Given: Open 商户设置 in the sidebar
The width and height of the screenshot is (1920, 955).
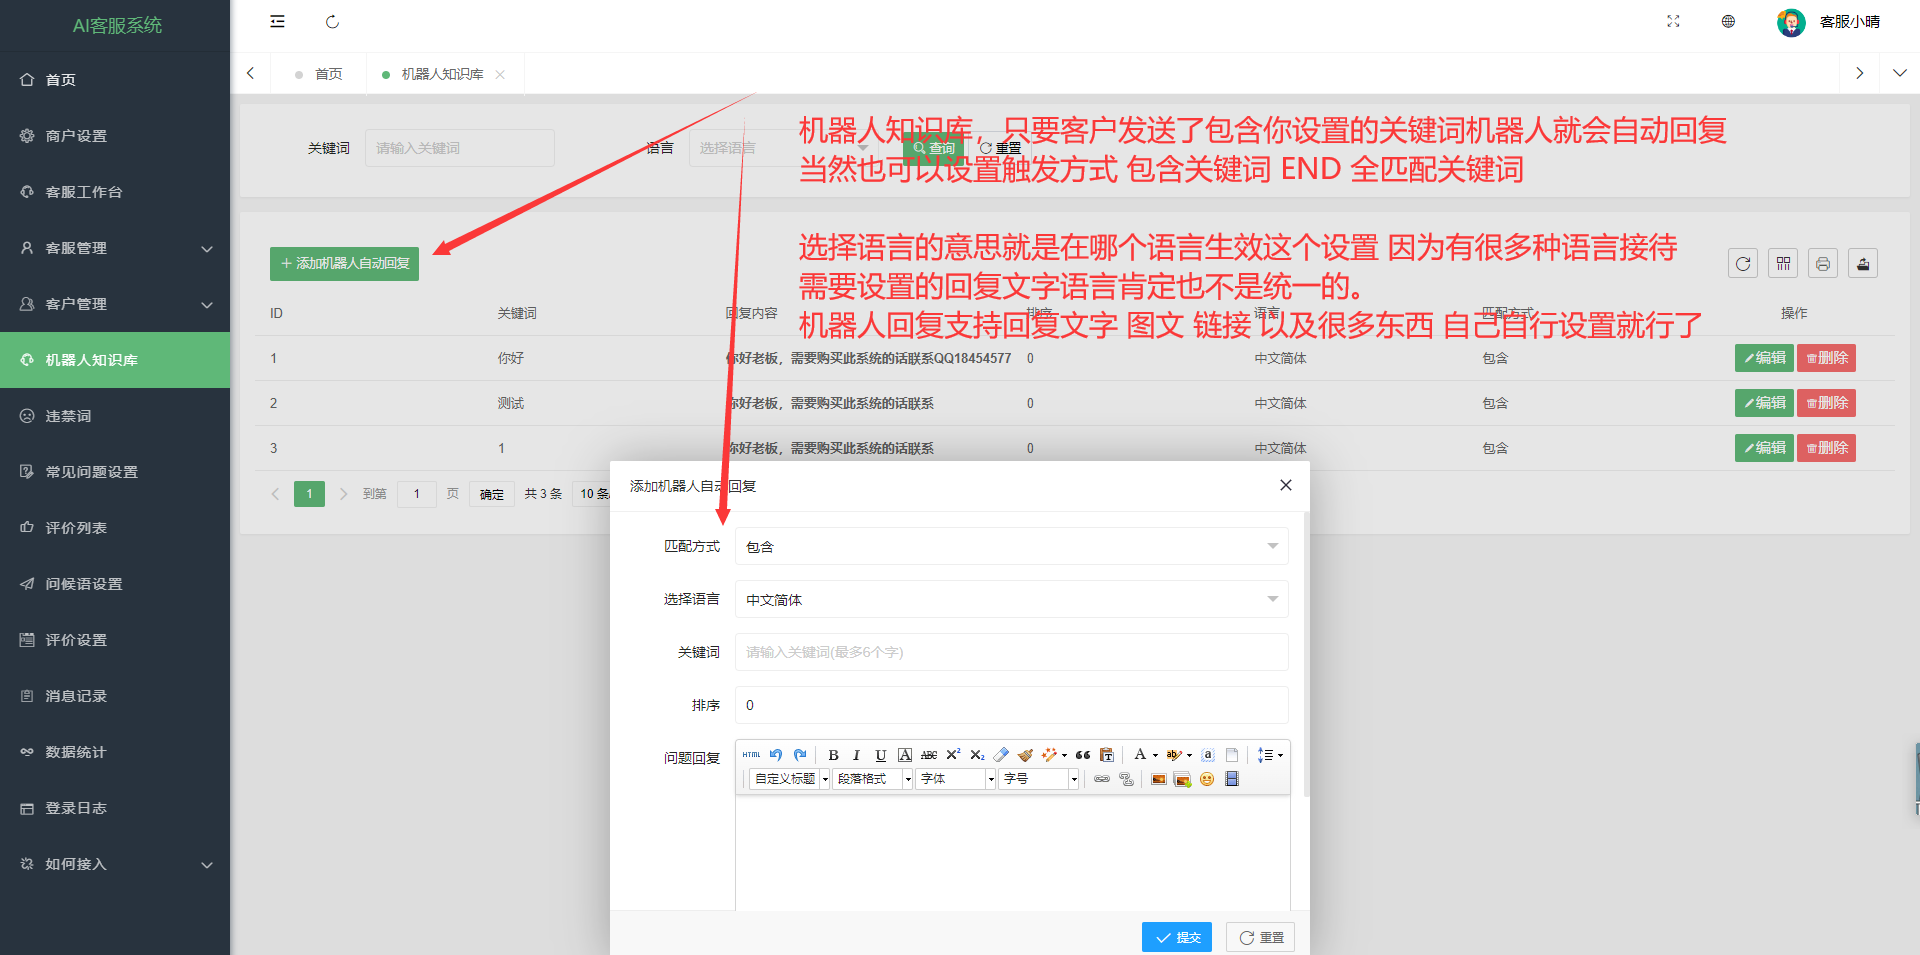Looking at the screenshot, I should [x=115, y=136].
